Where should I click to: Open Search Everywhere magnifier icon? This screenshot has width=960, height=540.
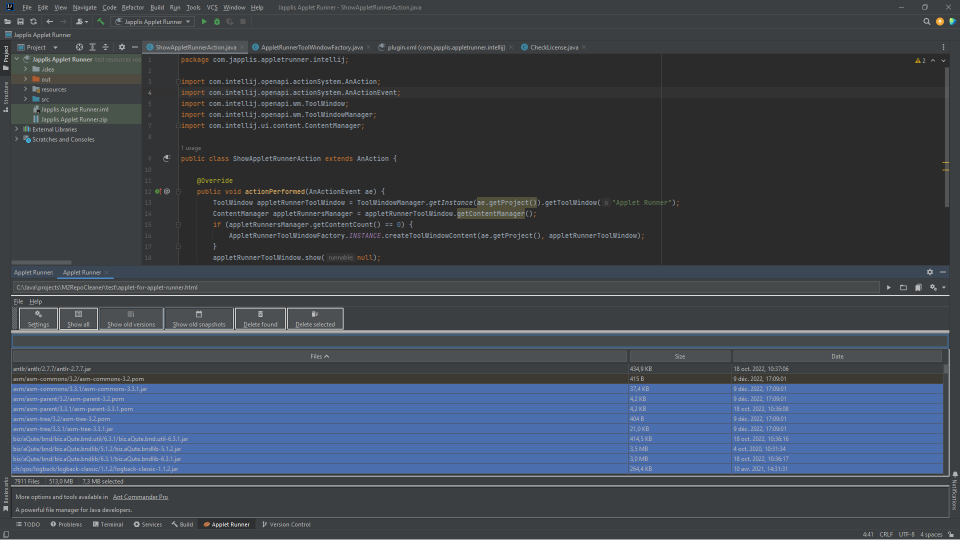coord(927,21)
